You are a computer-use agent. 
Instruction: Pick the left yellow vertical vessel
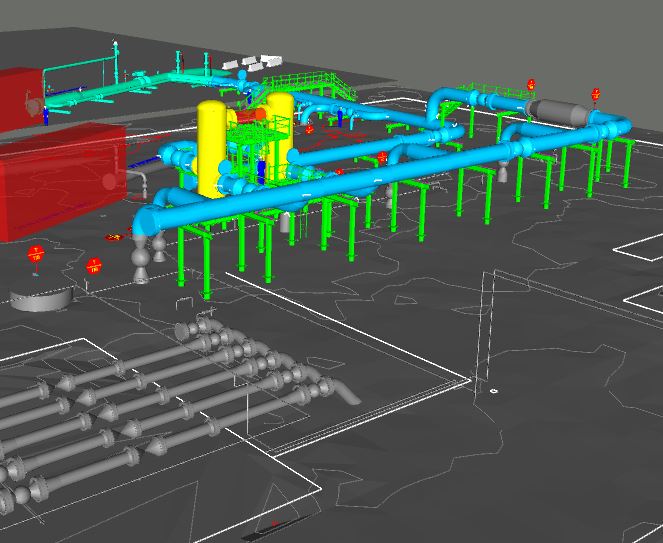click(211, 149)
